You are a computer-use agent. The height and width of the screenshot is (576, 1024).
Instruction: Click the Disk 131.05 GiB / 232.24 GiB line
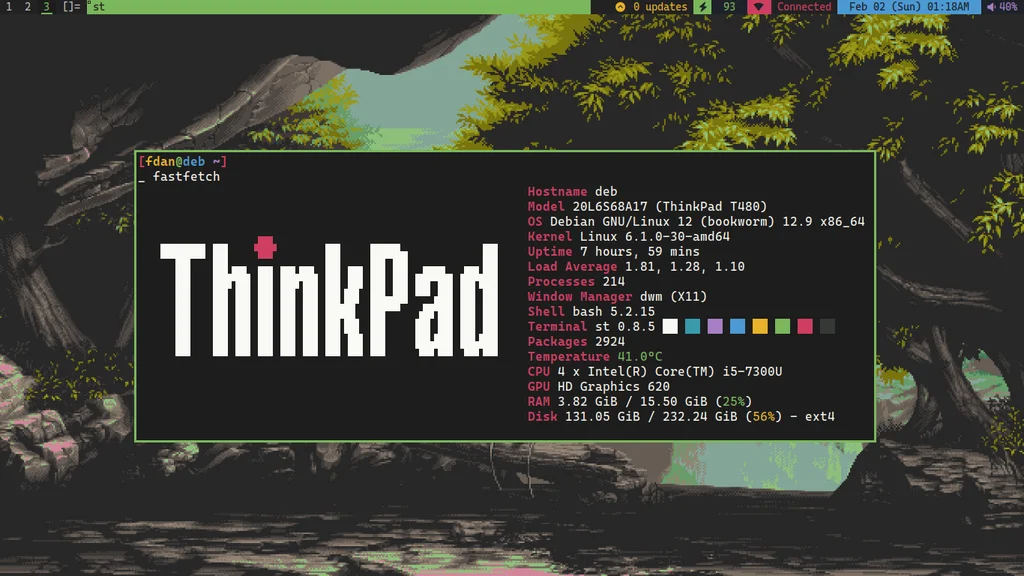[681, 417]
